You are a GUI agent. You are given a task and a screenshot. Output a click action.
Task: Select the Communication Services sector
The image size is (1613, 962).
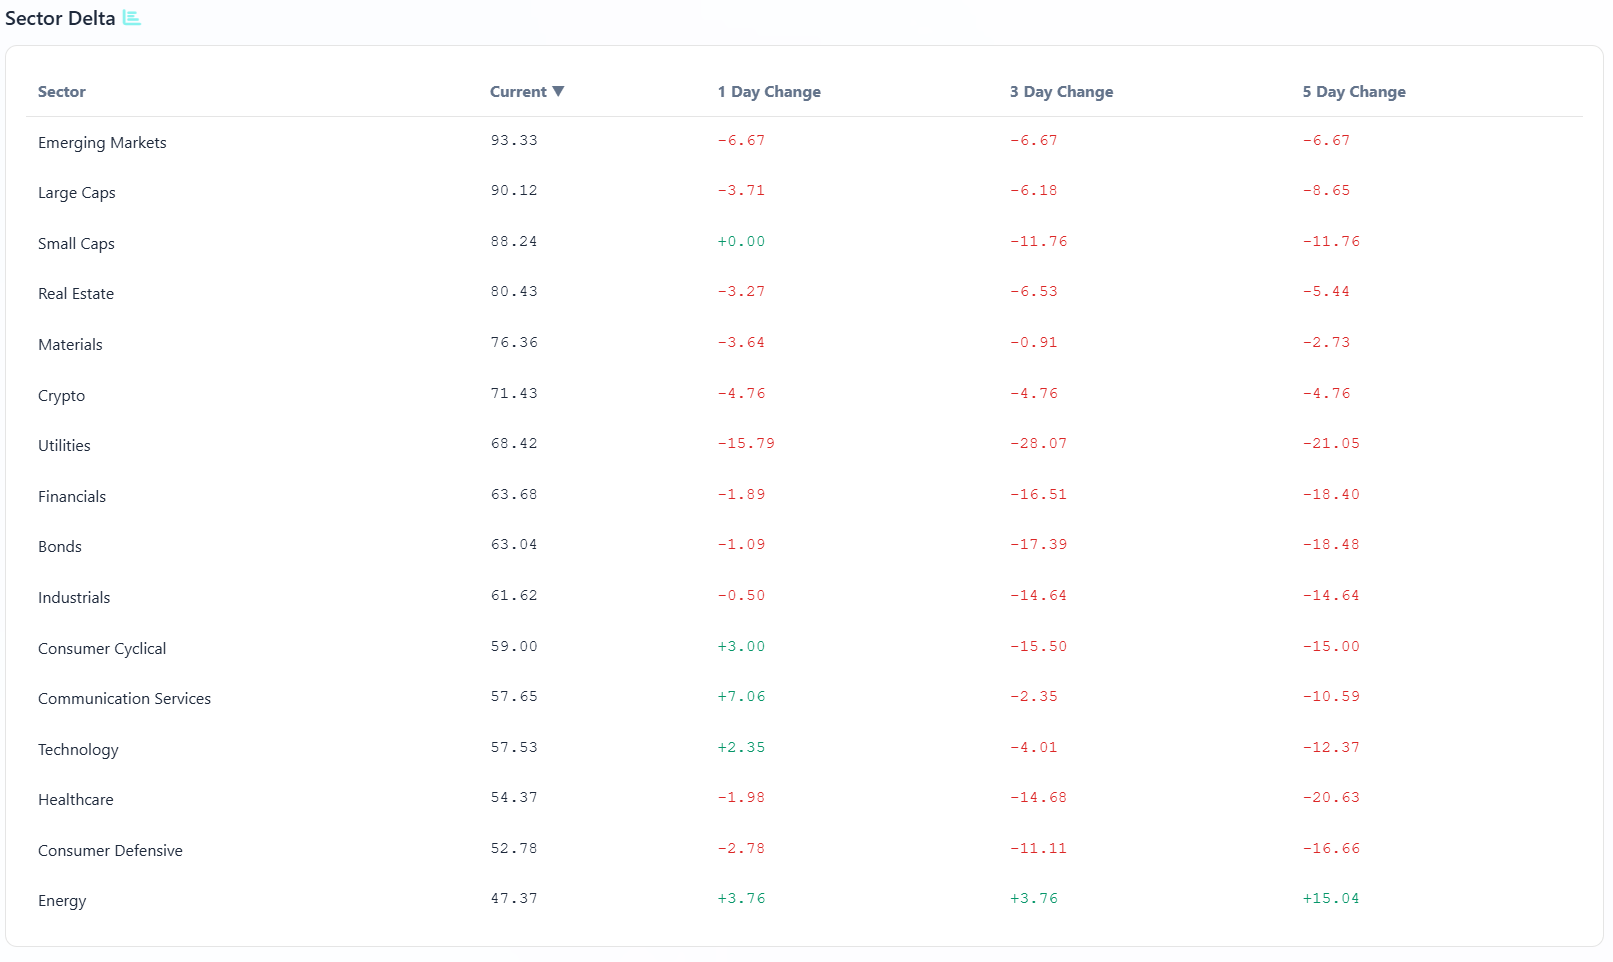point(124,699)
